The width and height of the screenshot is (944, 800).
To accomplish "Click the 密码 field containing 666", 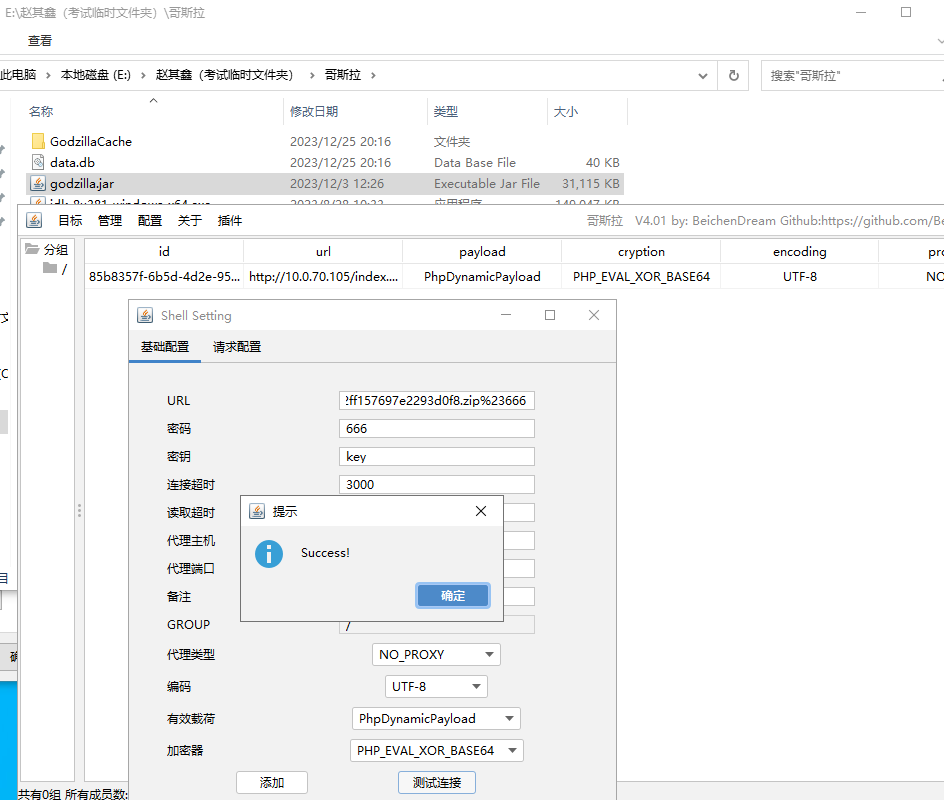I will coord(436,429).
